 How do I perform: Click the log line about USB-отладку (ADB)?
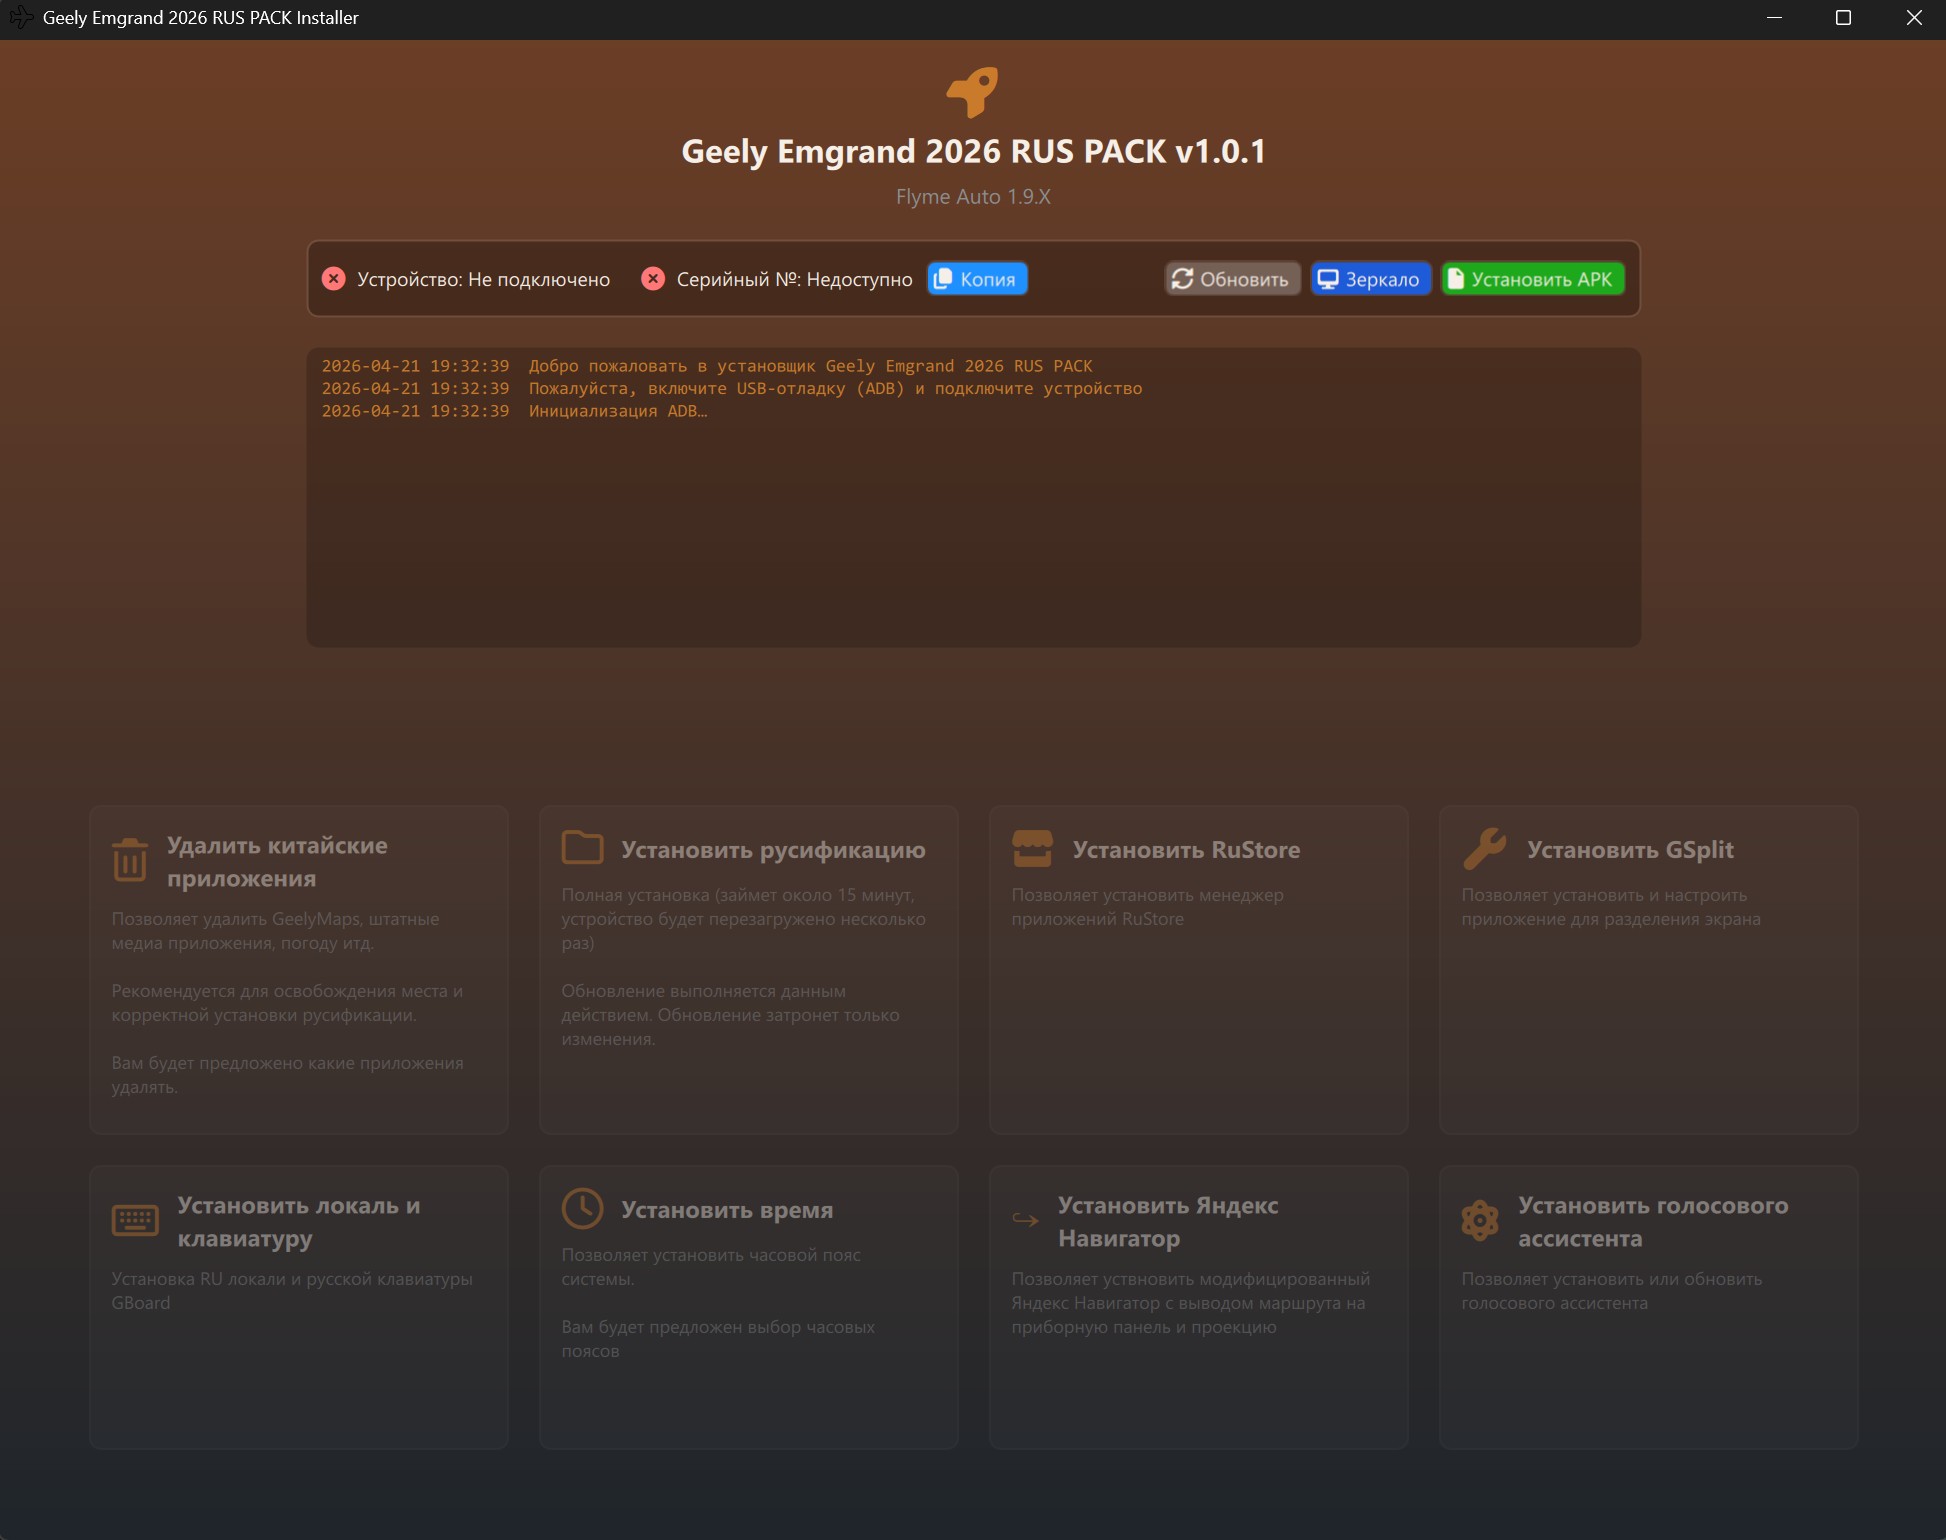[732, 388]
